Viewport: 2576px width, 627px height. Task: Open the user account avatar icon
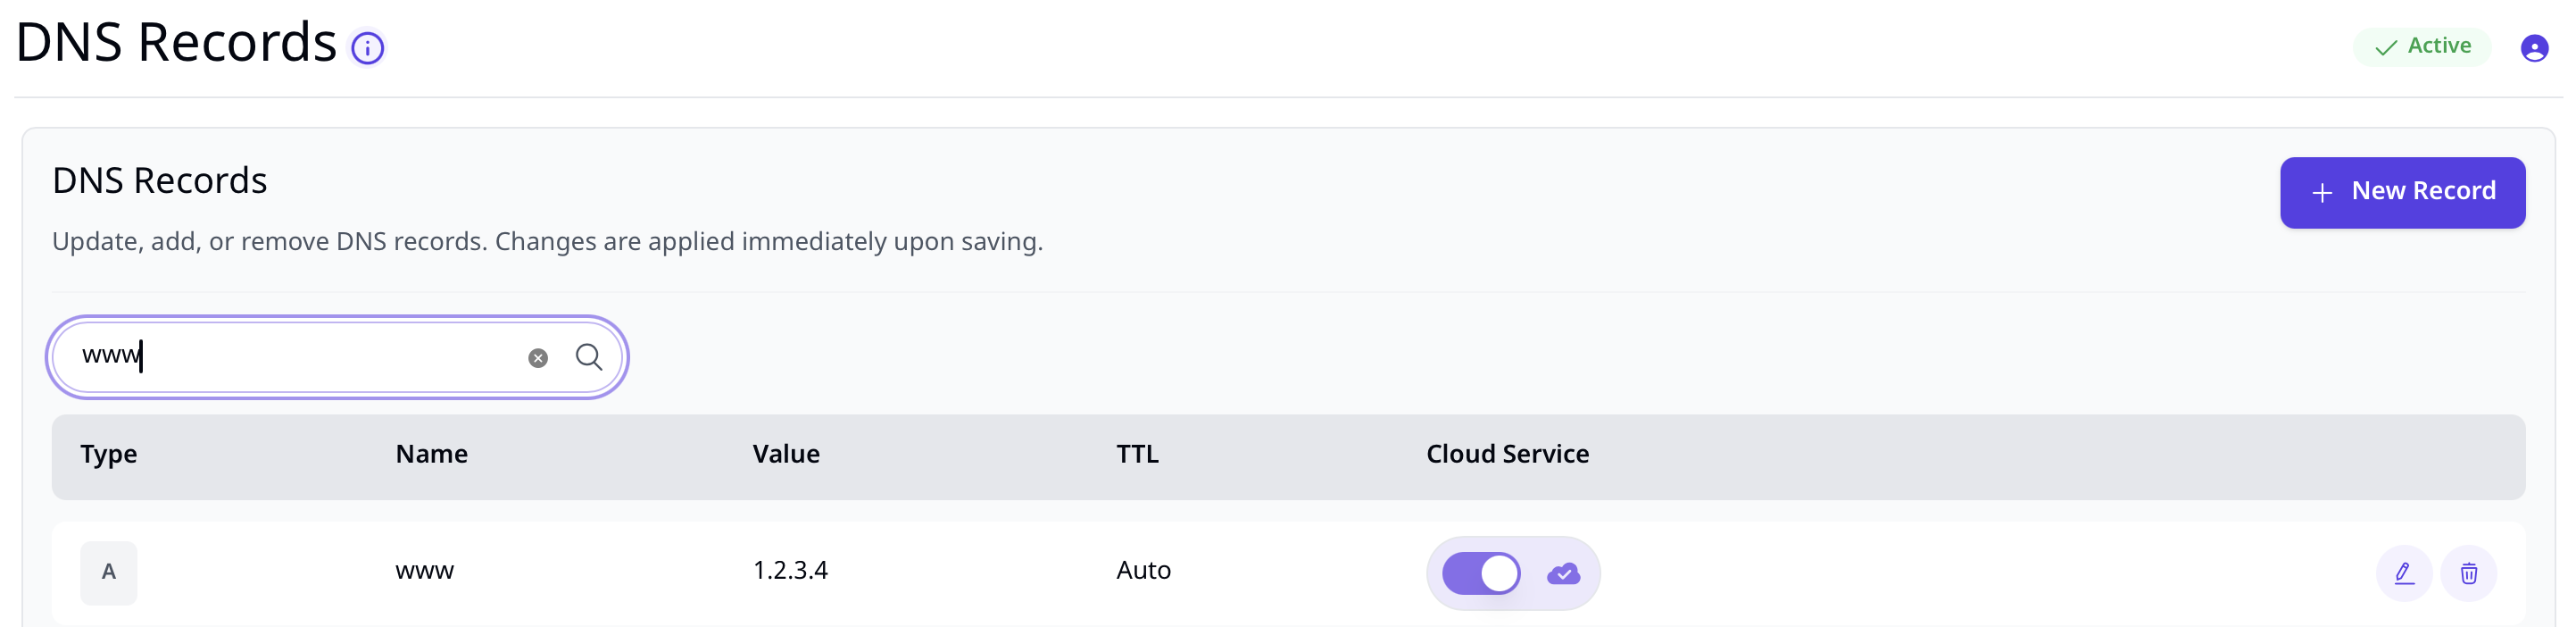pos(2533,48)
